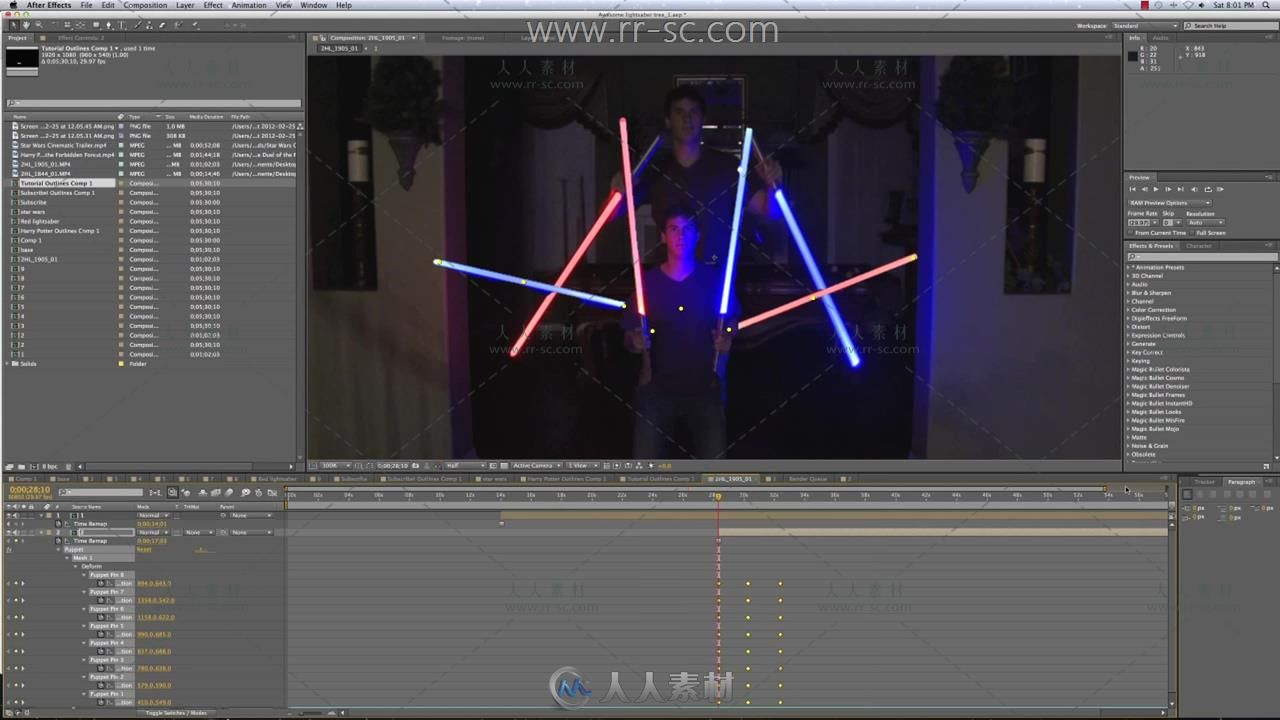The height and width of the screenshot is (720, 1280).
Task: Select the Eraser tool
Action: (x=162, y=25)
